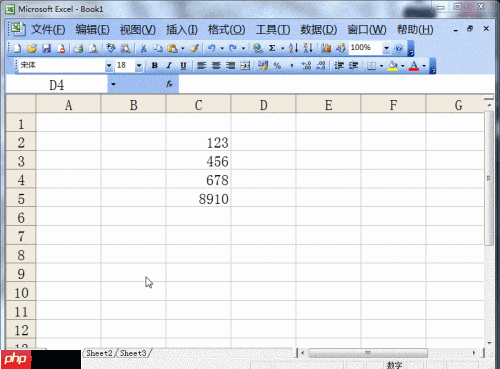The height and width of the screenshot is (369, 500).
Task: Select column C header
Action: coord(198,105)
